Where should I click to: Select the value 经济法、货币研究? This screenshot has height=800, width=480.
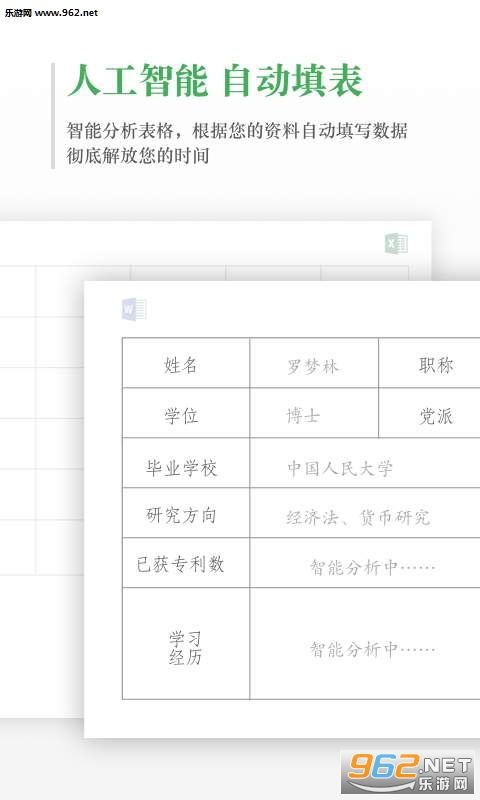pyautogui.click(x=358, y=517)
